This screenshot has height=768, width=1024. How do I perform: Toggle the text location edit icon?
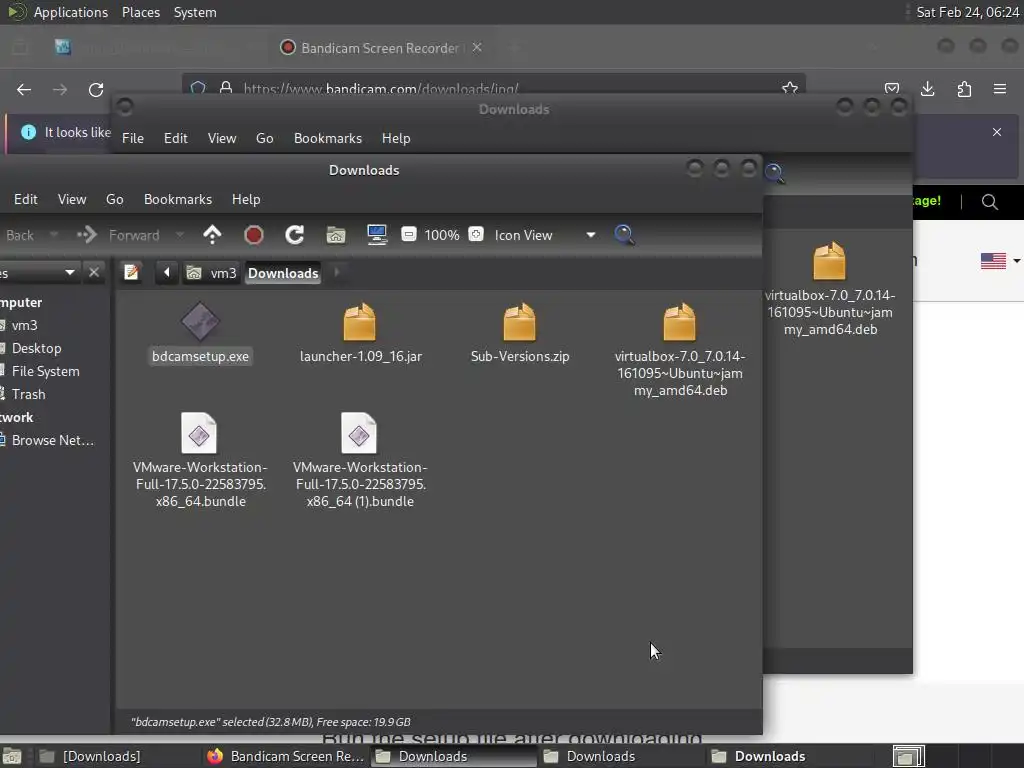pos(131,272)
